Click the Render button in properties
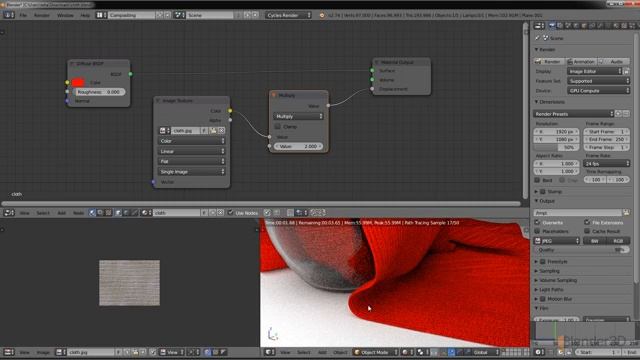 549,61
